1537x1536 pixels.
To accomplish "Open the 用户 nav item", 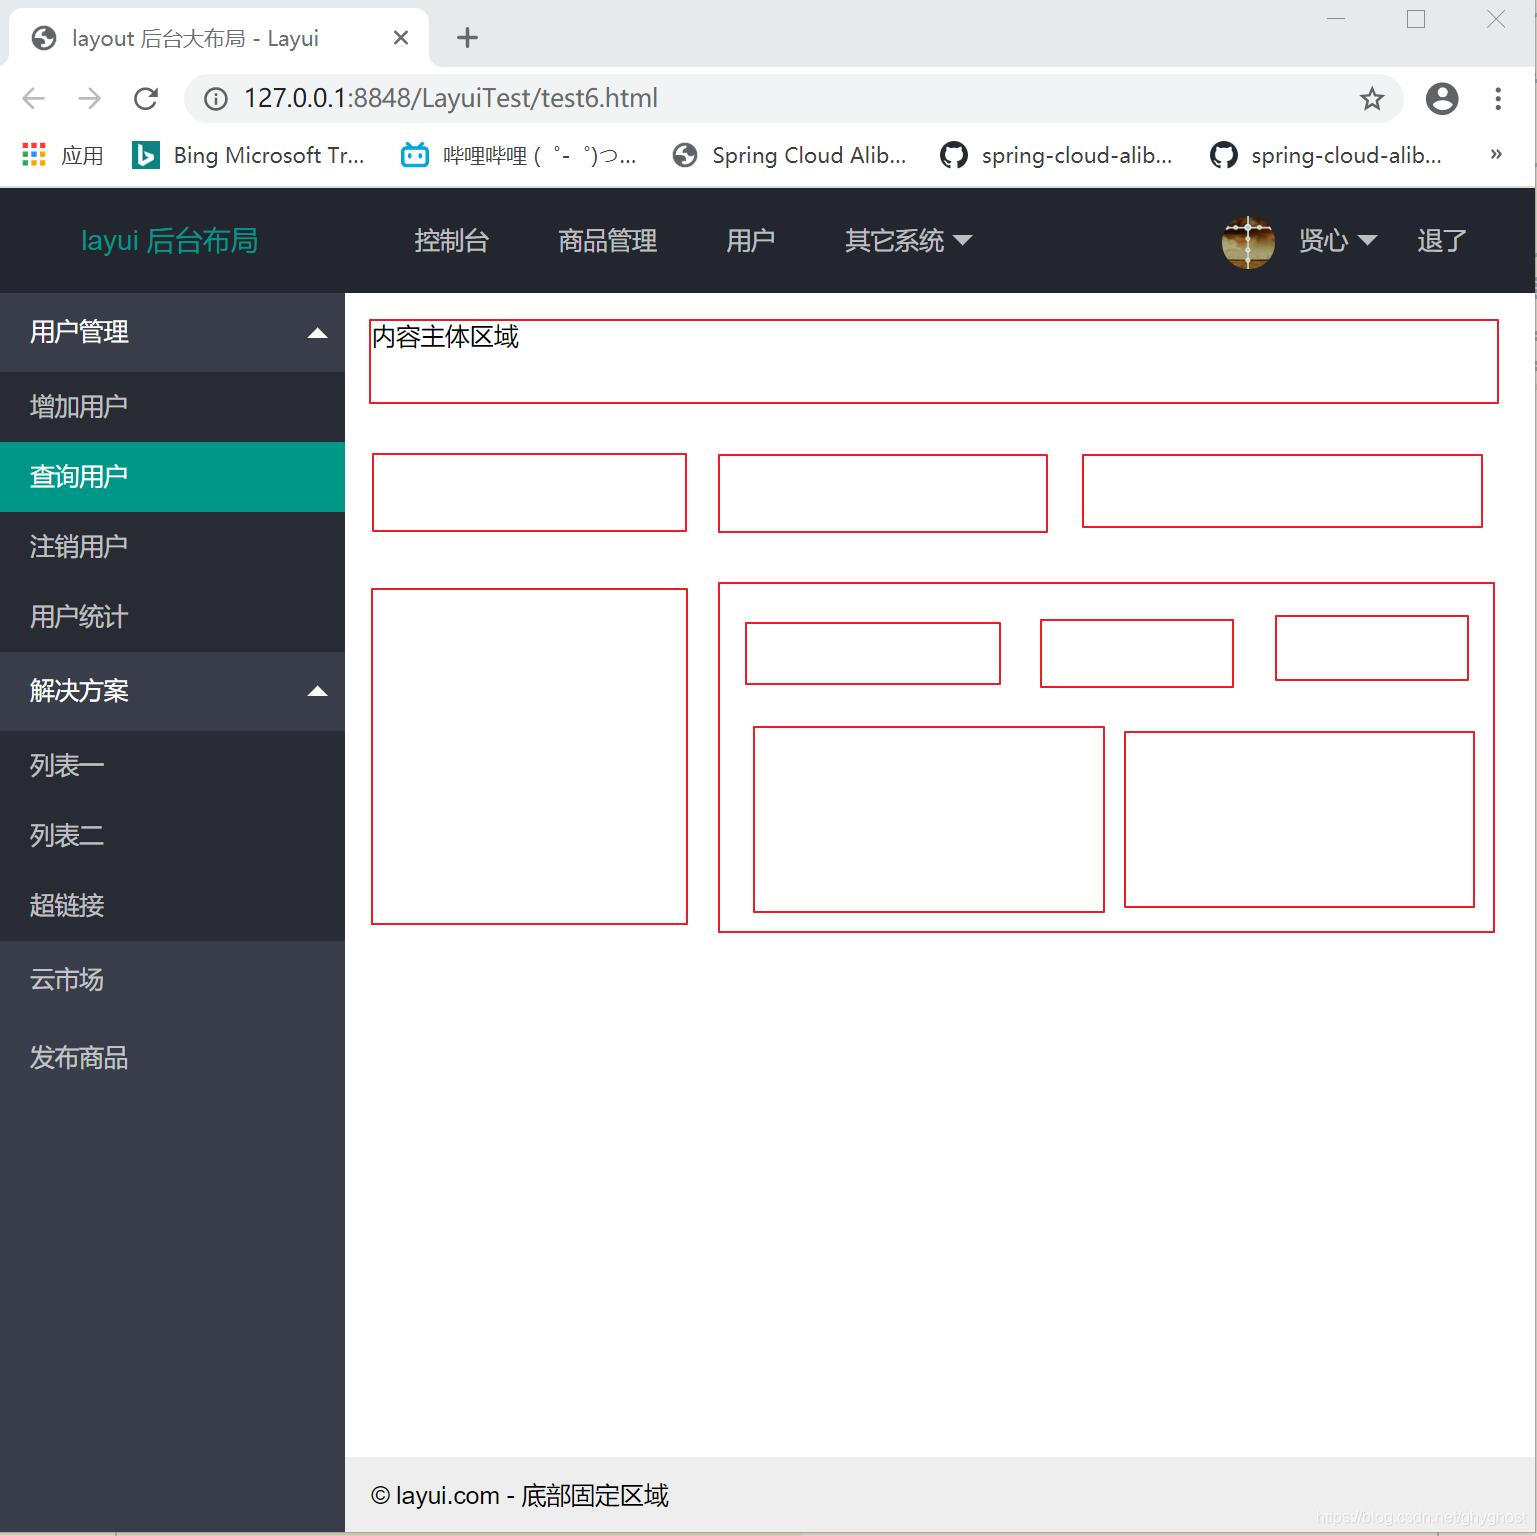I will click(750, 240).
